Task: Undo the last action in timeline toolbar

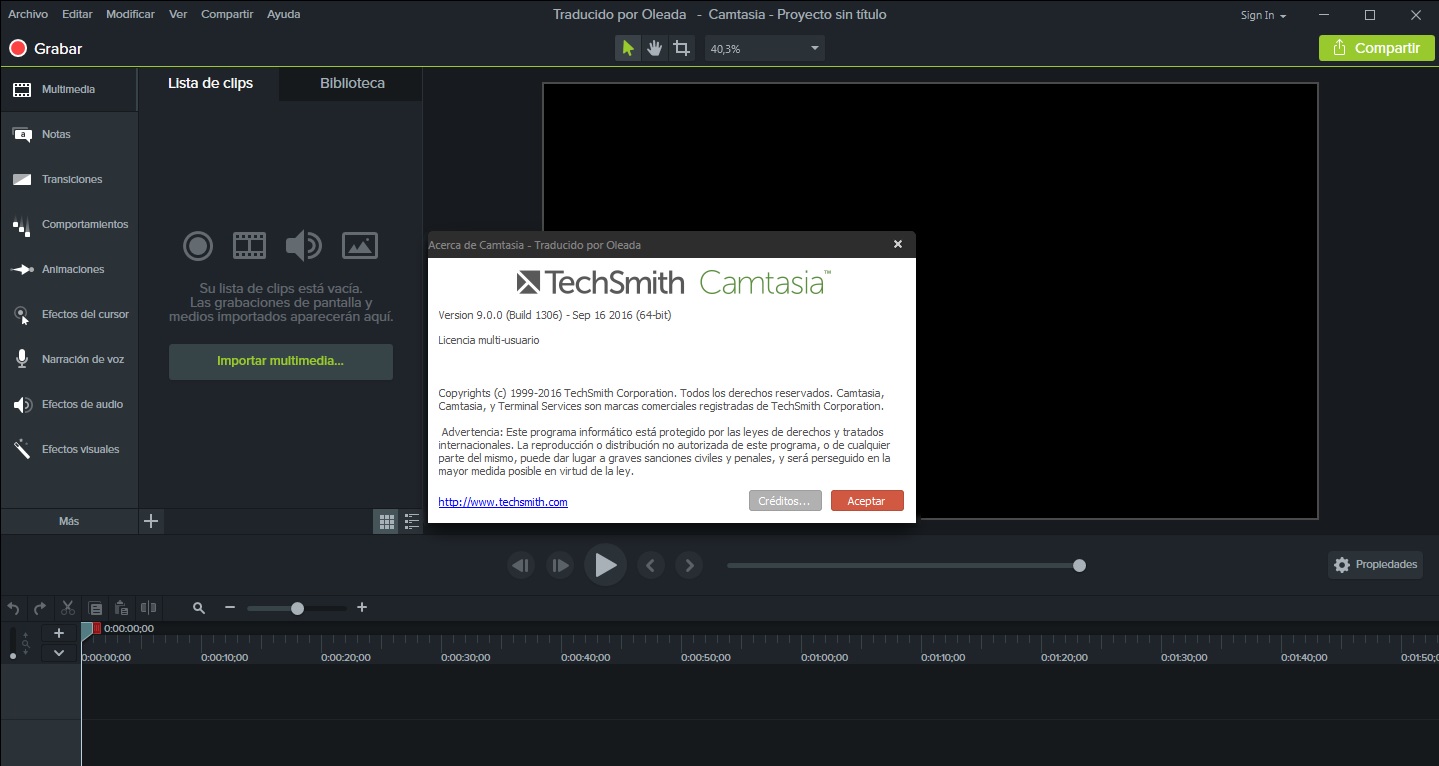Action: coord(14,608)
